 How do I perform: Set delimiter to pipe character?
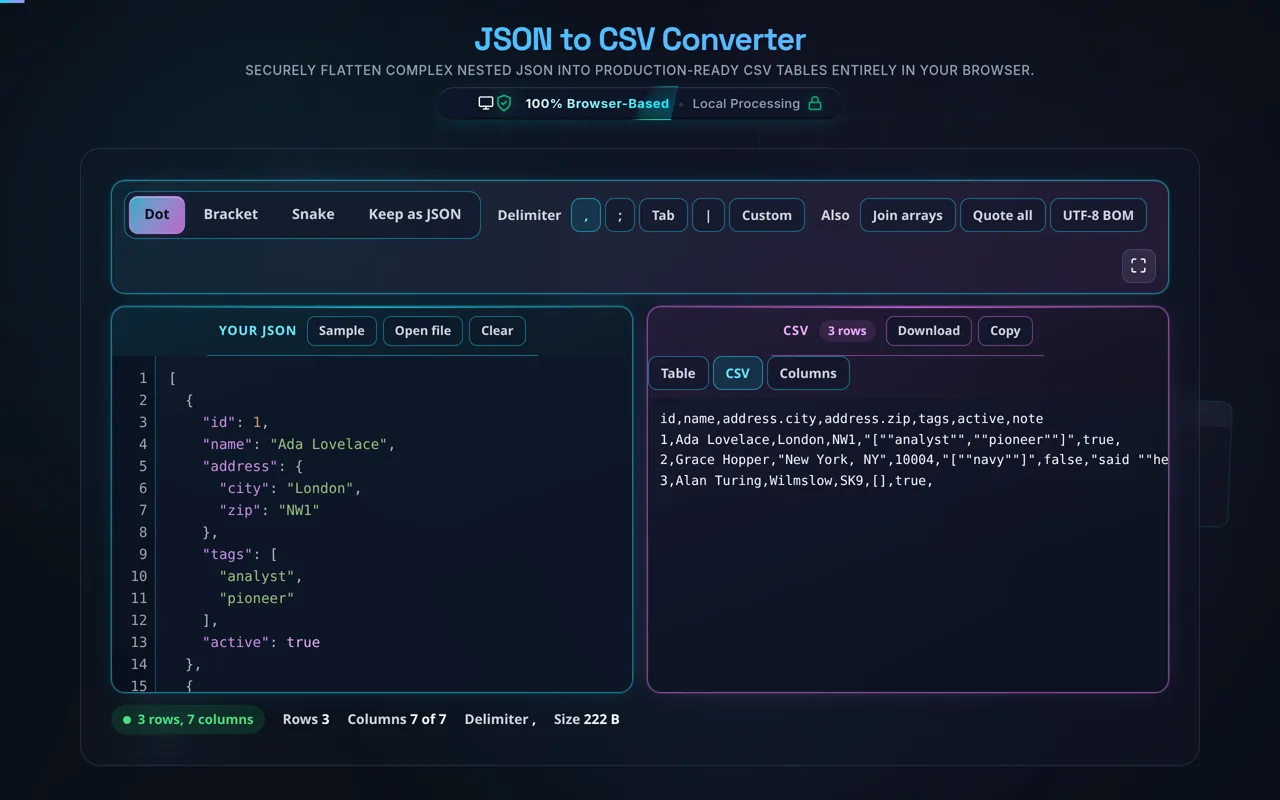tap(708, 215)
